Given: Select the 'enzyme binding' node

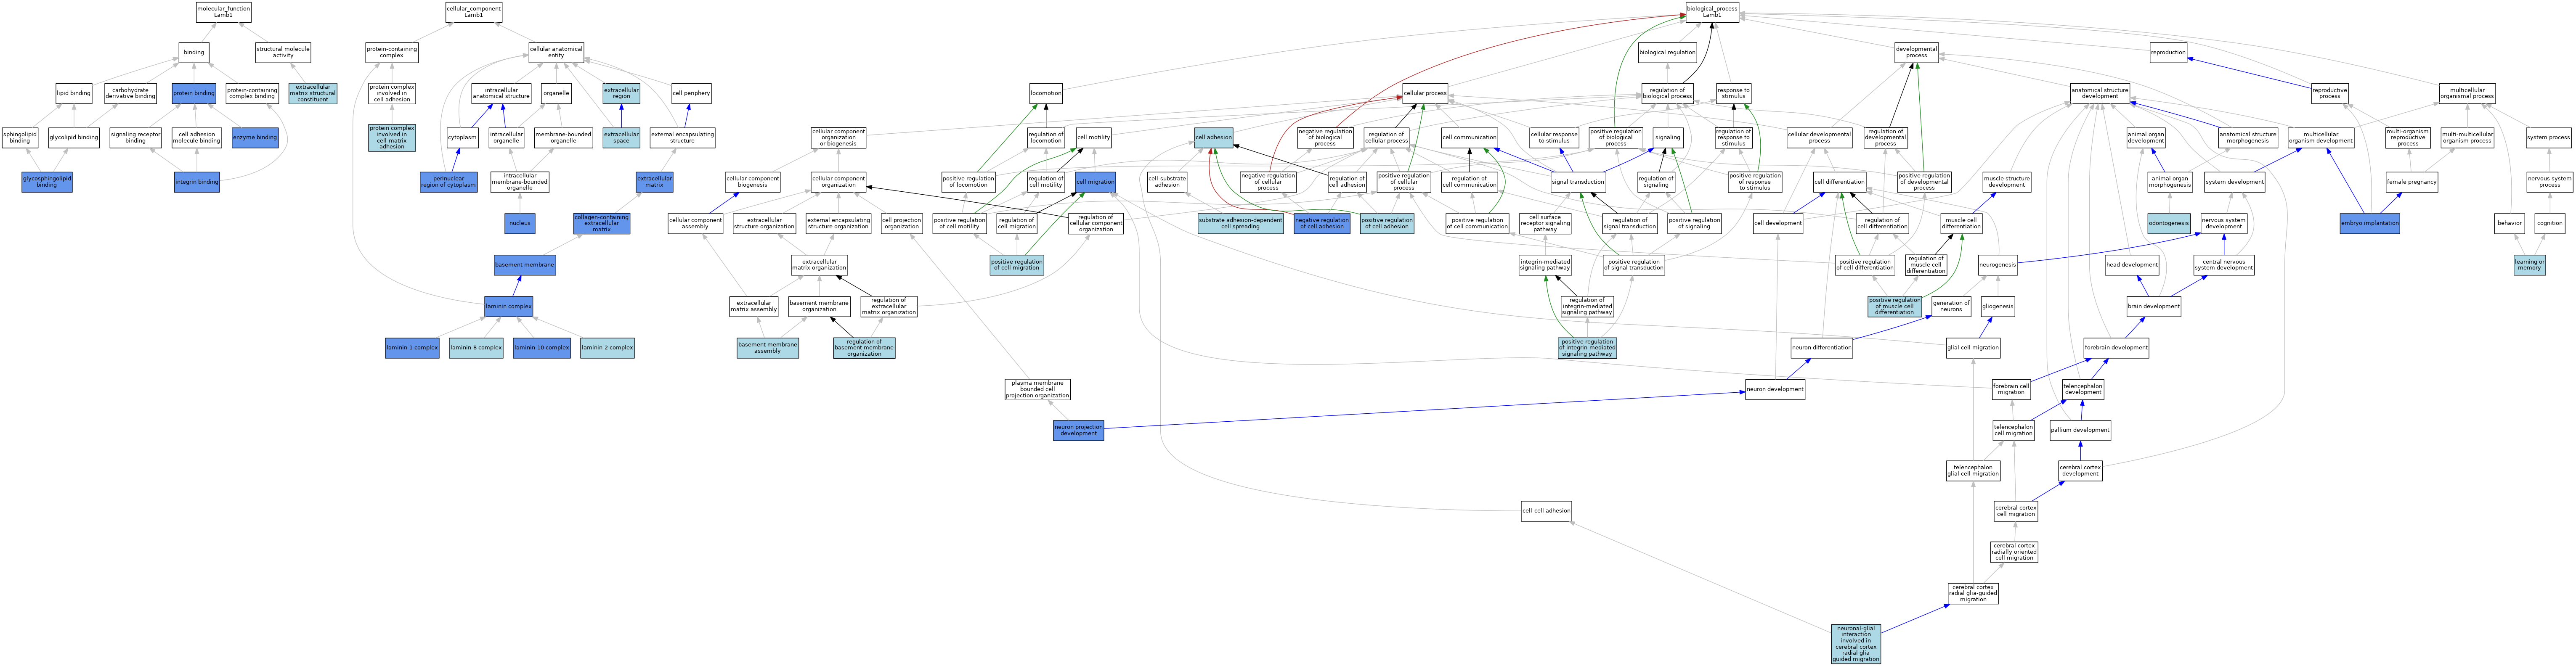Looking at the screenshot, I should [255, 137].
